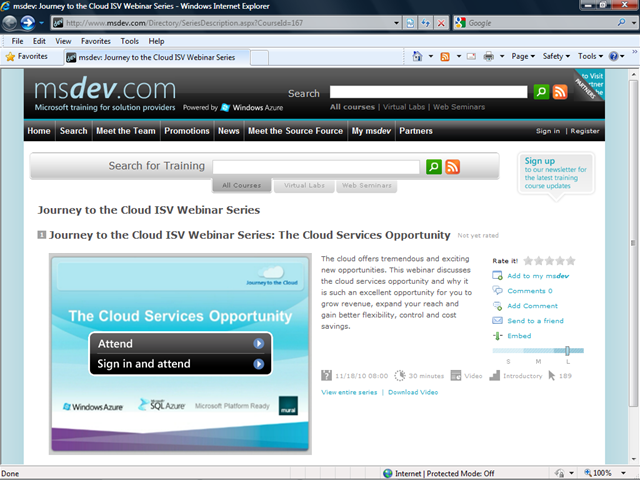This screenshot has height=480, width=640.
Task: Click the Google search magnifier icon
Action: click(x=621, y=22)
